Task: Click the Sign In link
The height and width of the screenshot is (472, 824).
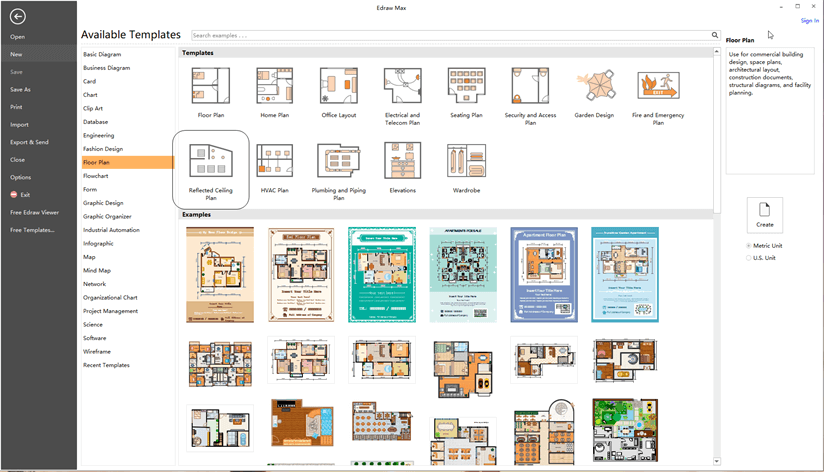Action: tap(809, 20)
